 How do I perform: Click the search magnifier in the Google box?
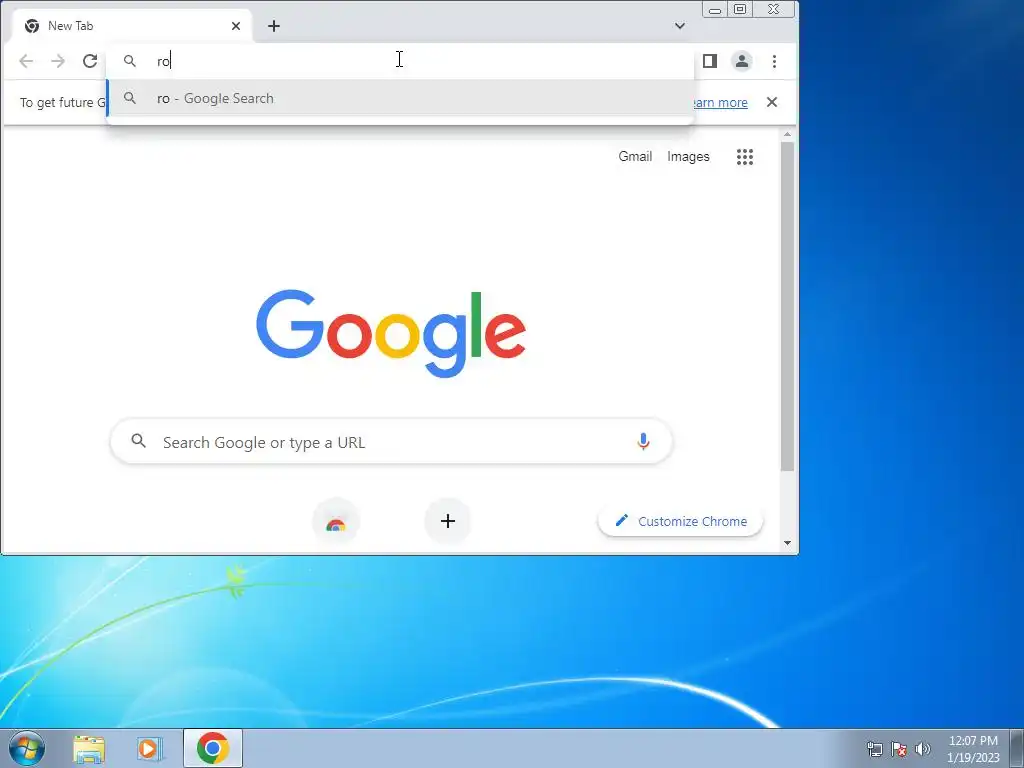point(138,441)
